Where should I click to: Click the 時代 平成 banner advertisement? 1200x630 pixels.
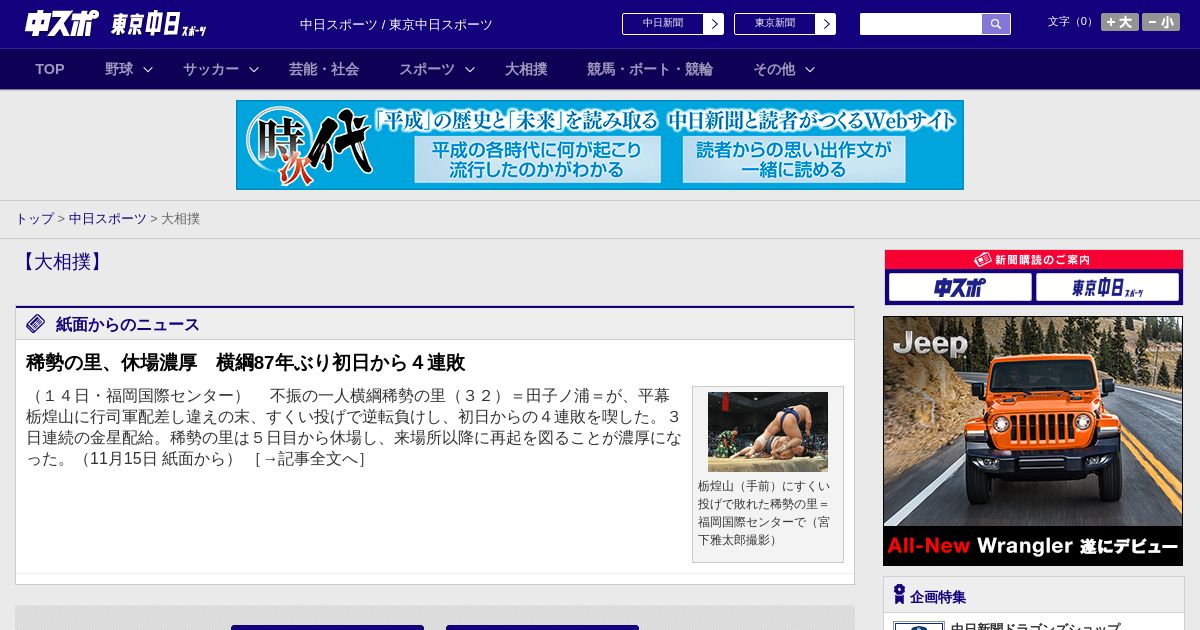click(600, 145)
